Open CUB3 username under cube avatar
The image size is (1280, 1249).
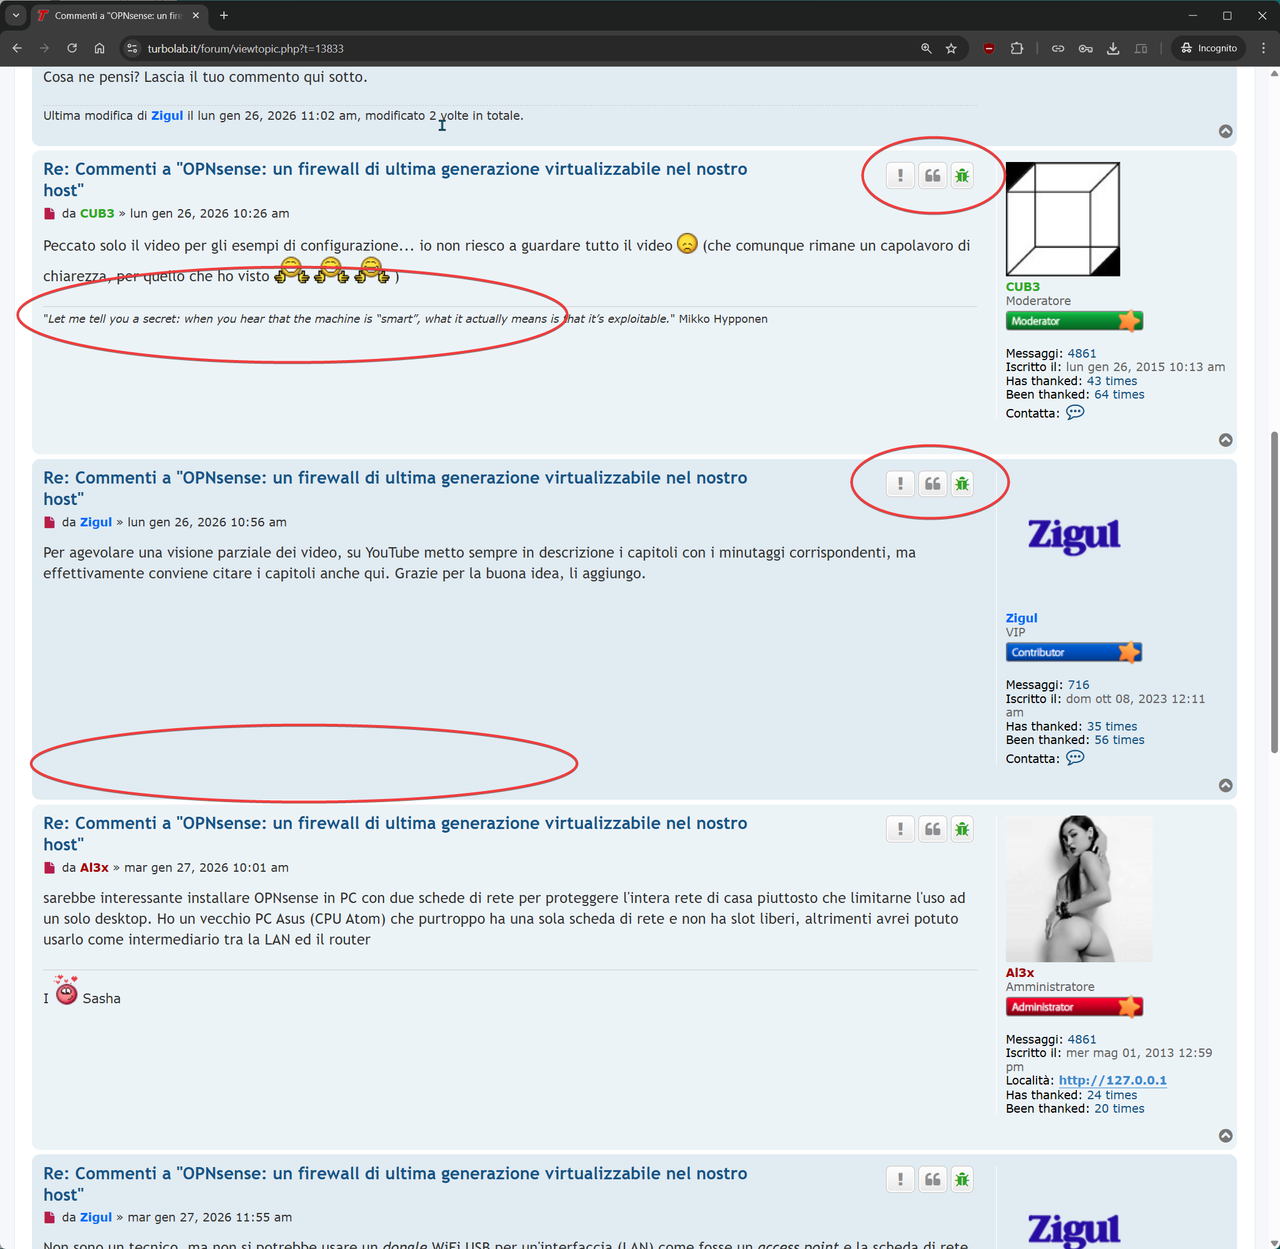pos(1023,287)
